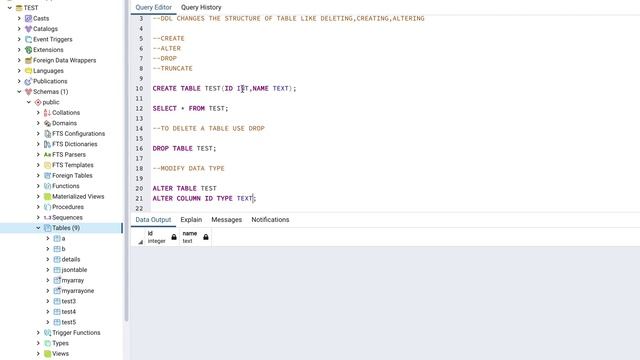Image resolution: width=640 pixels, height=360 pixels.
Task: Click the Publications icon
Action: pyautogui.click(x=28, y=81)
